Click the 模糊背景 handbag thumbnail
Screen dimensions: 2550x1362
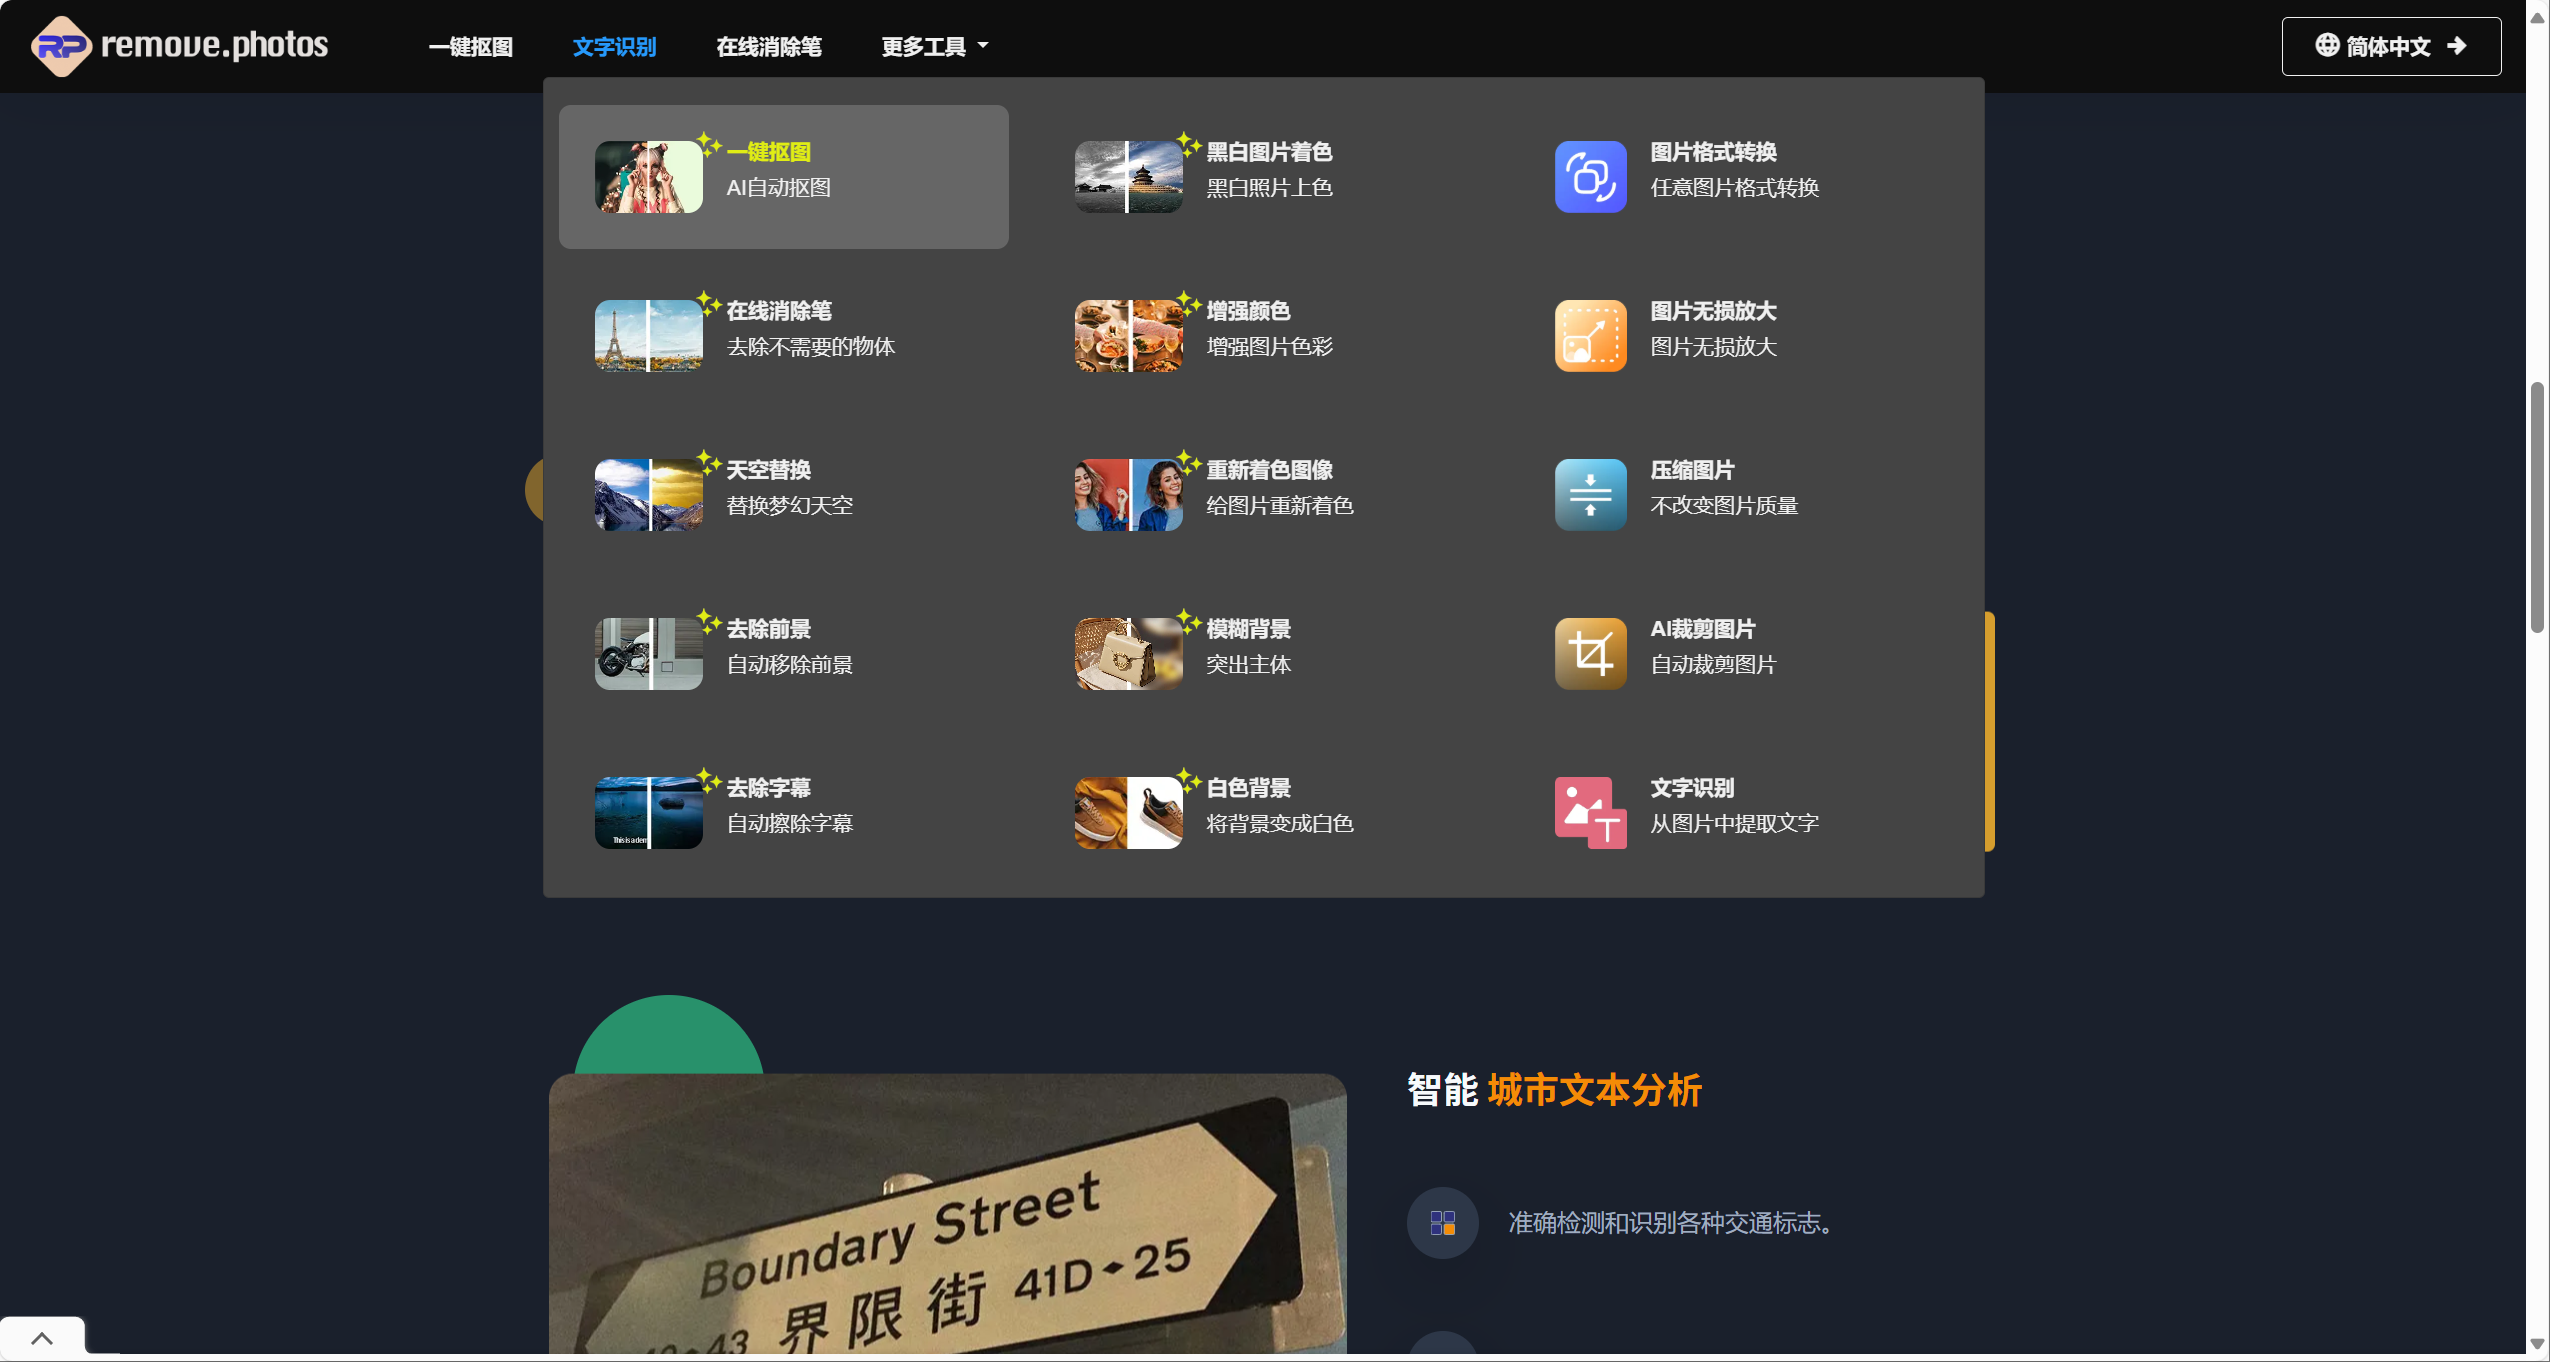1128,653
